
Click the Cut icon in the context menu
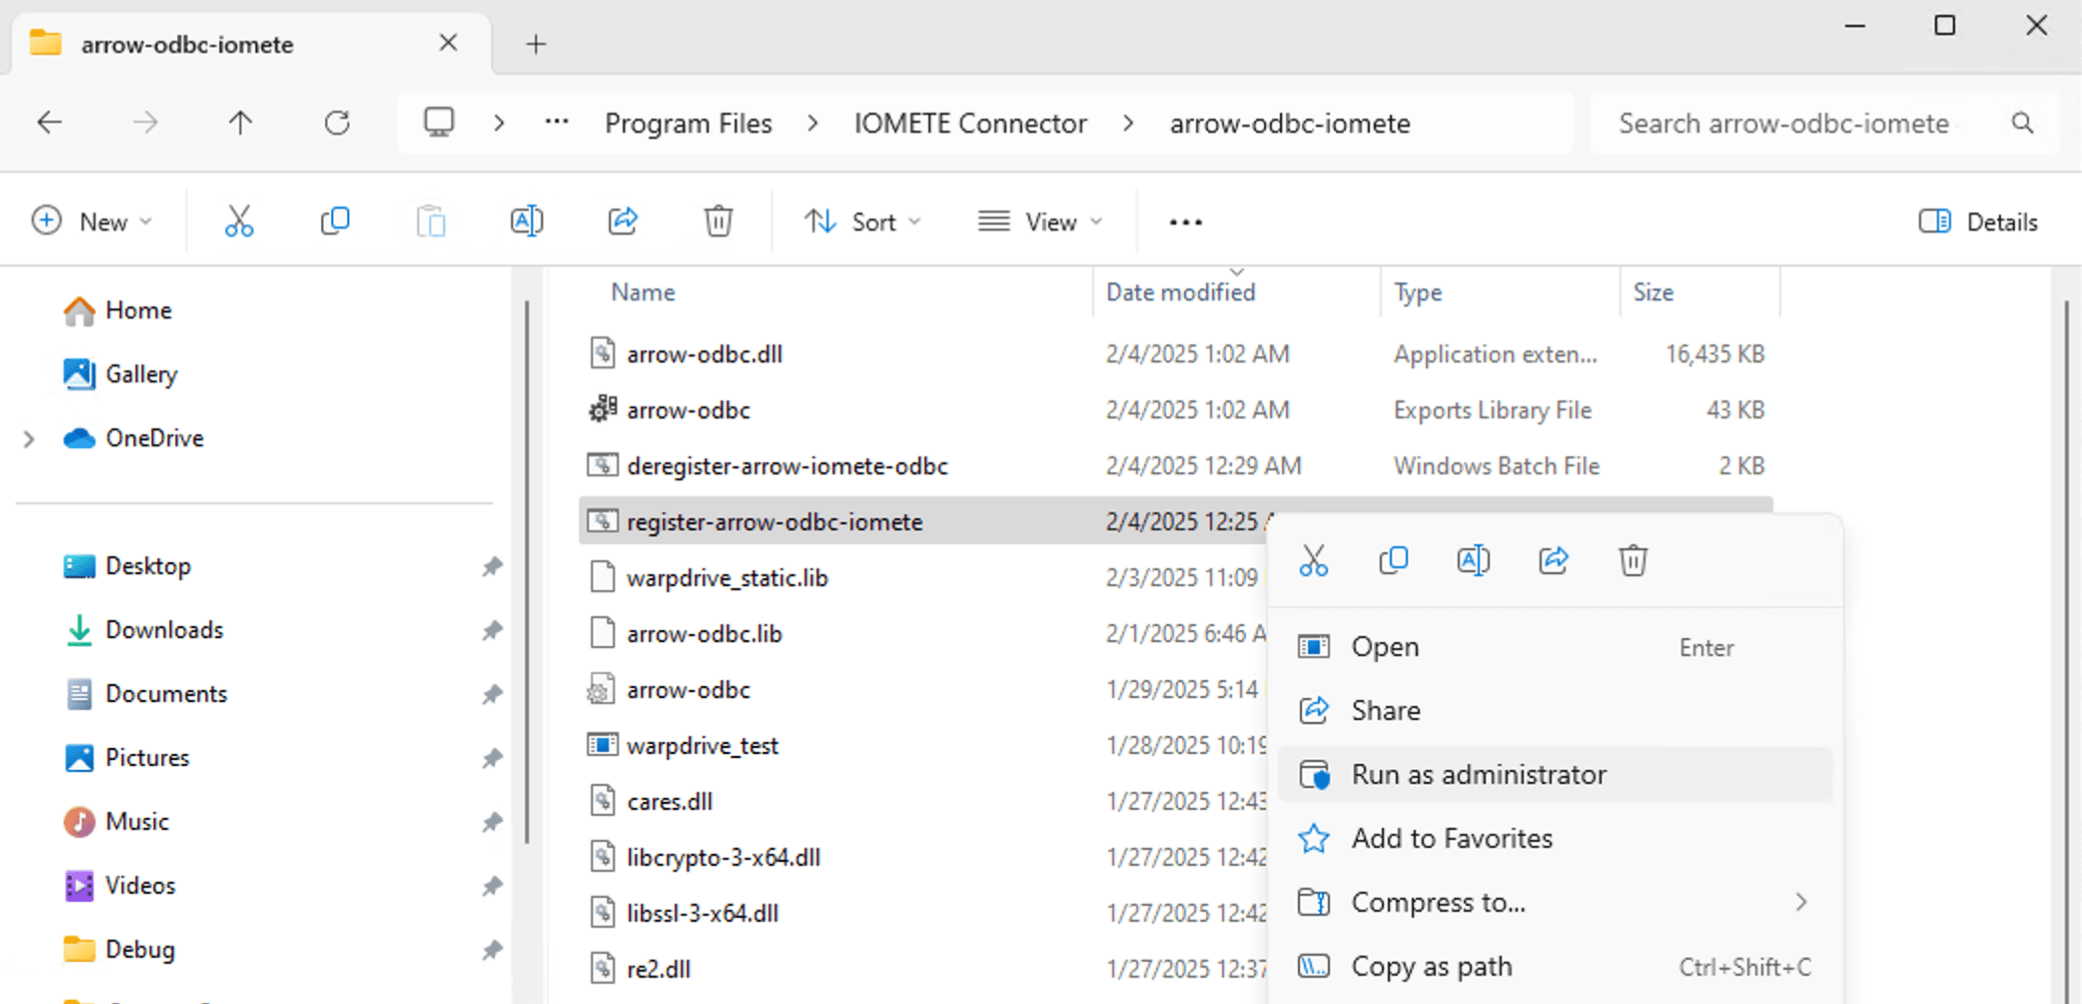(x=1313, y=560)
